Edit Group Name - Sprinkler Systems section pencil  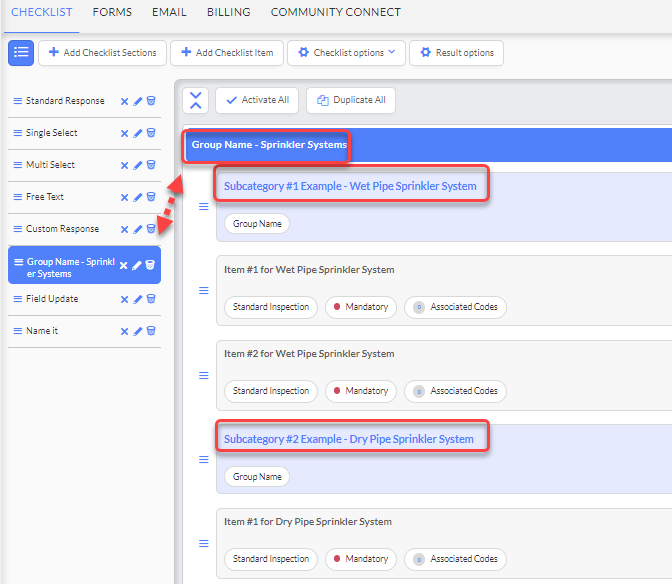[x=137, y=266]
